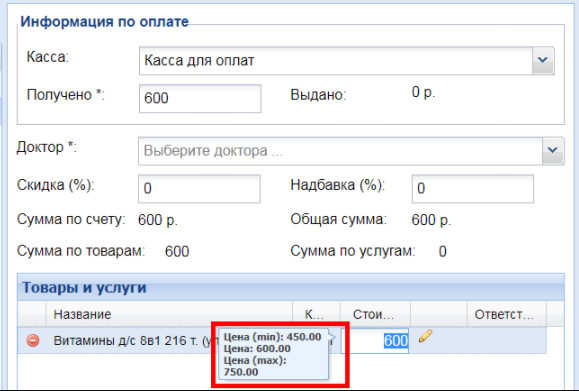Viewport: 579px width, 391px height.
Task: Click the 'К...' quantity column header
Action: point(316,314)
